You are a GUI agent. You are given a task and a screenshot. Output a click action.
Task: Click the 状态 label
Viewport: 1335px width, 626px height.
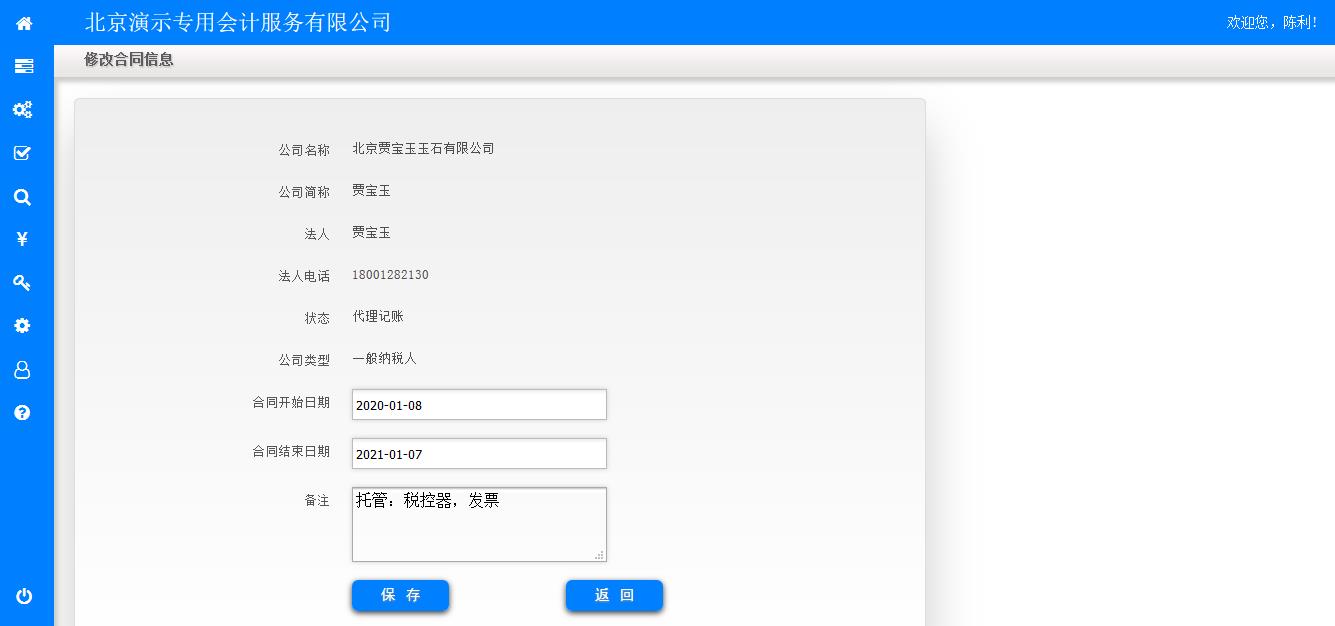pyautogui.click(x=317, y=318)
